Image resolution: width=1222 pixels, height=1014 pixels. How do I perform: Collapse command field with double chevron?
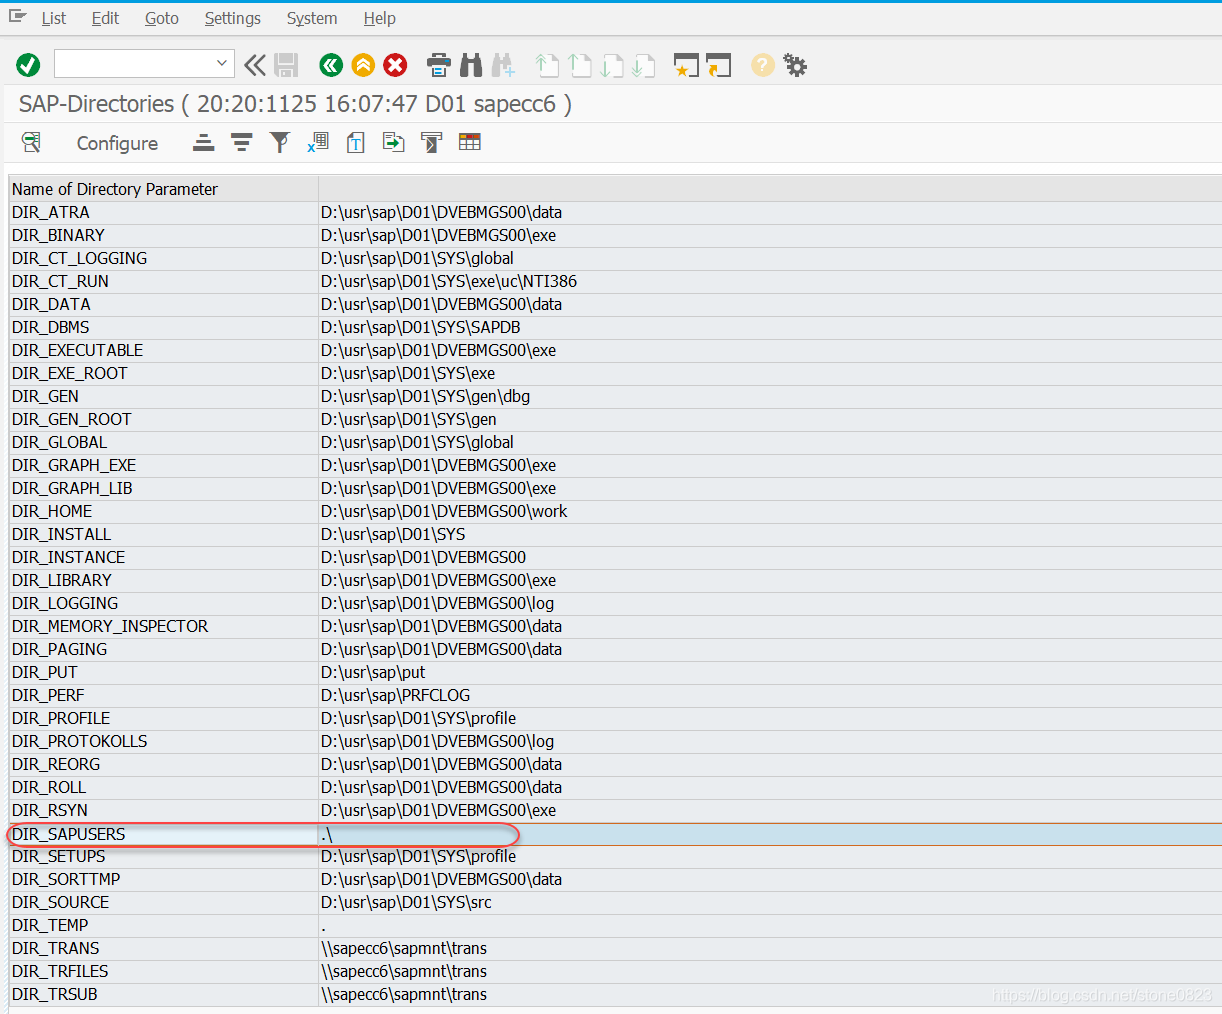click(x=255, y=65)
